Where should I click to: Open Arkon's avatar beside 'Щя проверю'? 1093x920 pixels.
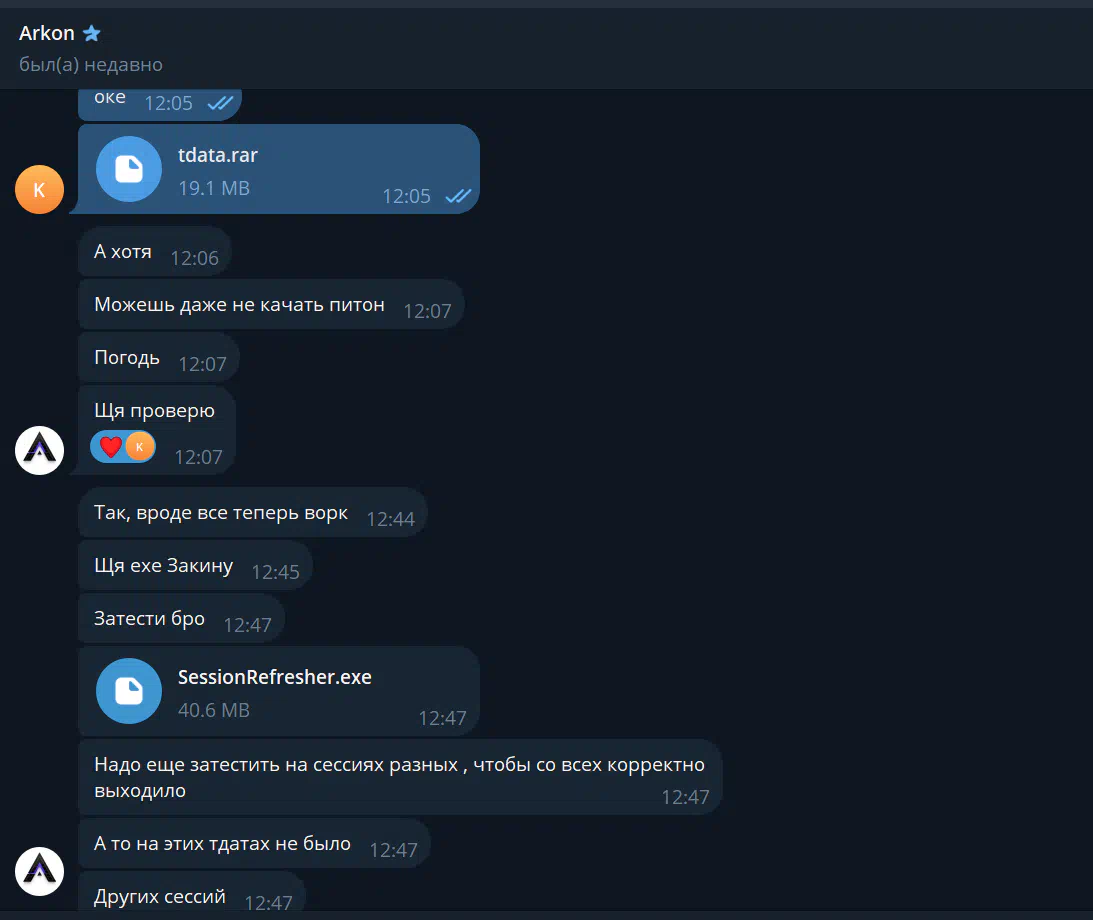[40, 450]
